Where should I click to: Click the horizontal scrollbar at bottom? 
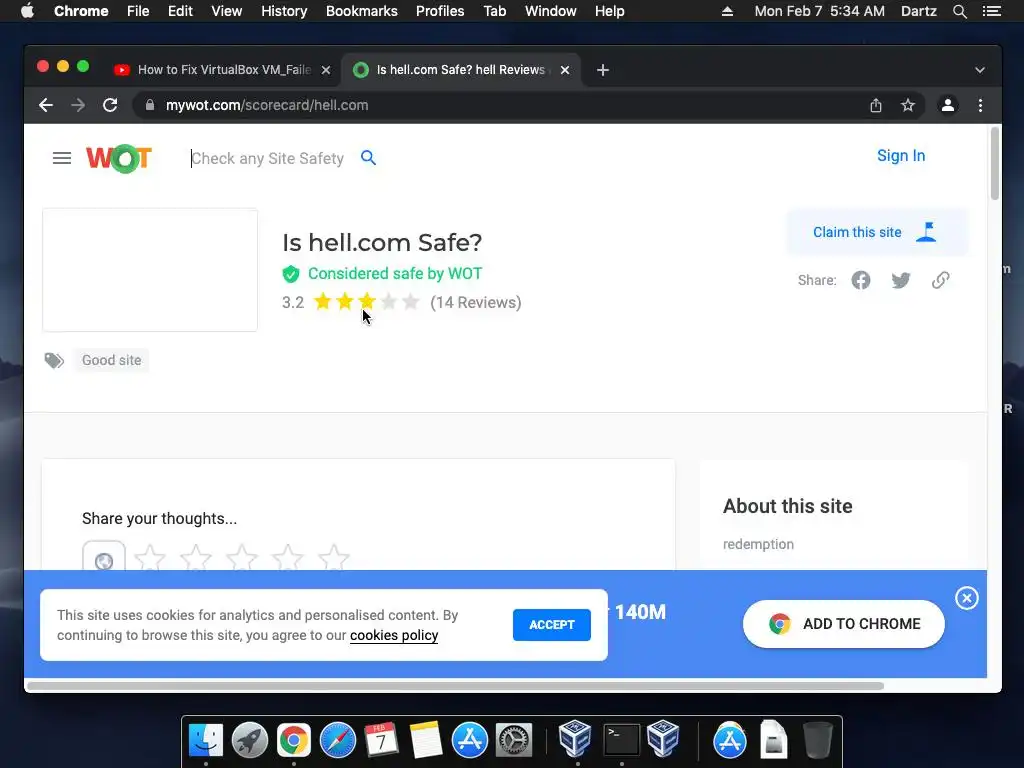[455, 686]
